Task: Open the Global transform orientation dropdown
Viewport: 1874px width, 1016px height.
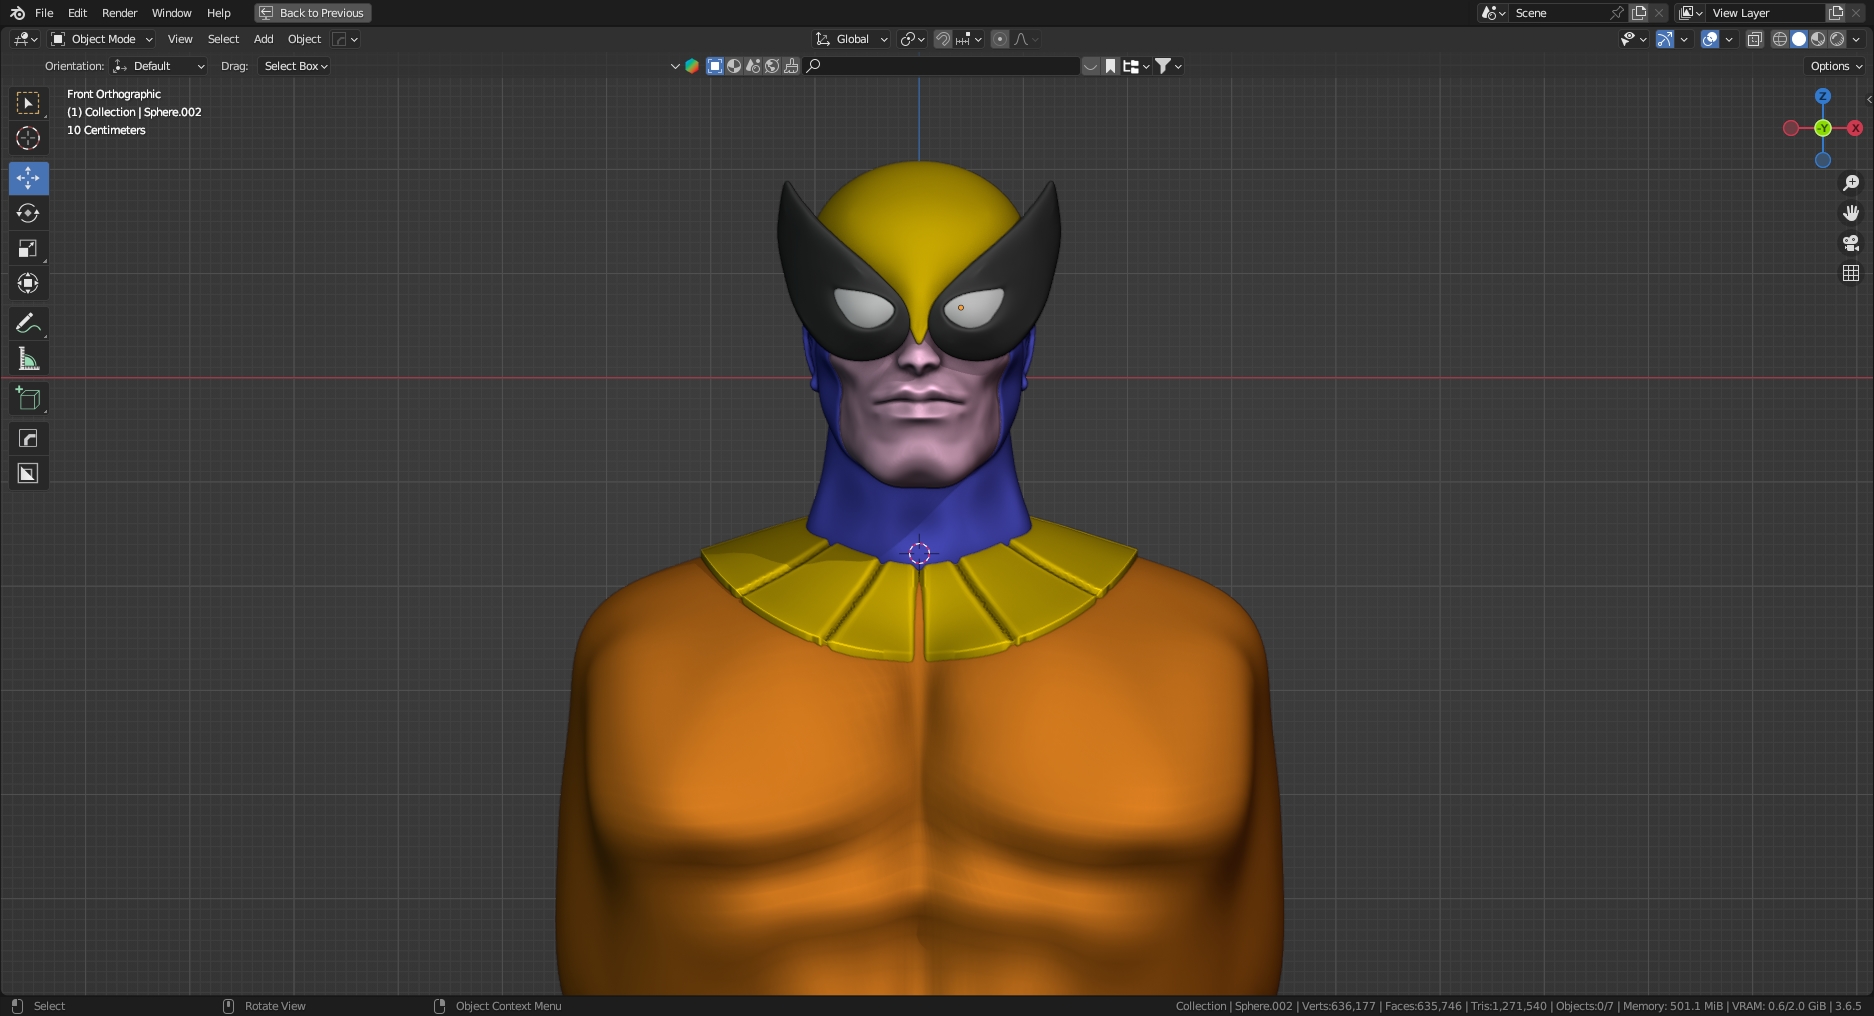Action: tap(852, 39)
